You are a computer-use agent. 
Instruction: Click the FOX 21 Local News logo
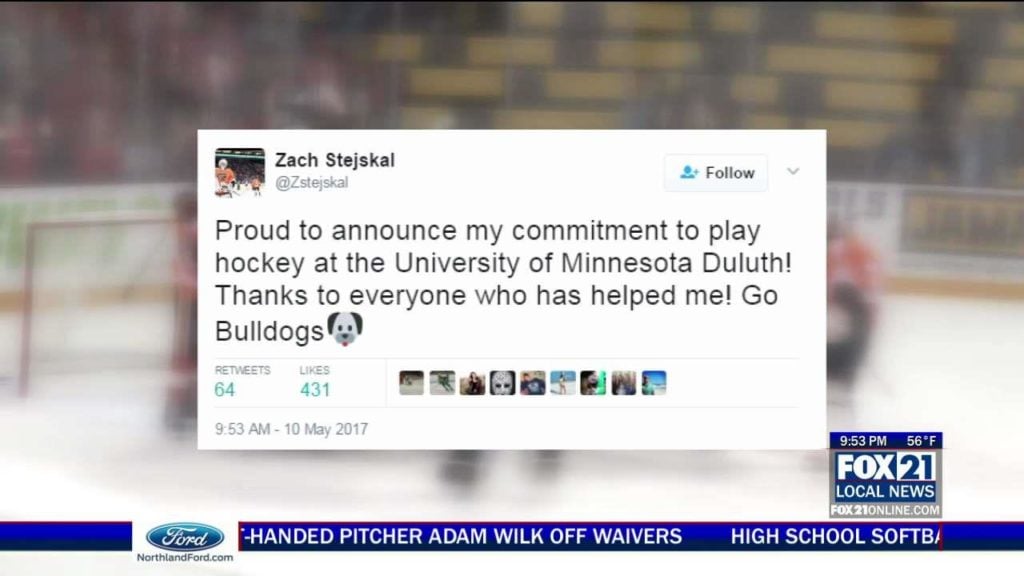pos(886,475)
